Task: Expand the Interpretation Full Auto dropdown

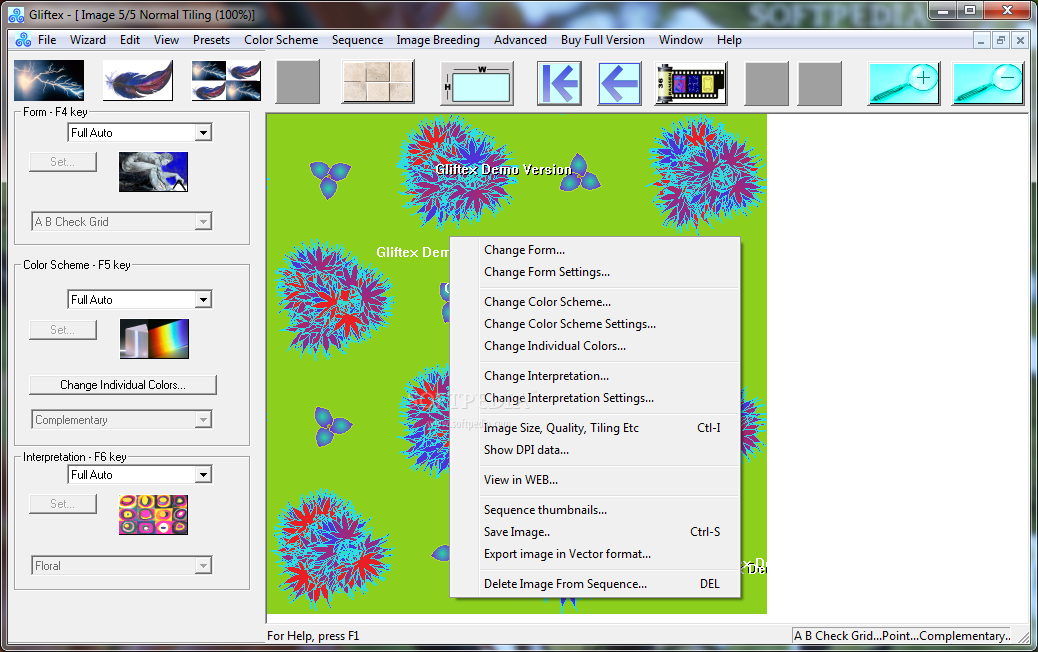Action: pyautogui.click(x=203, y=475)
